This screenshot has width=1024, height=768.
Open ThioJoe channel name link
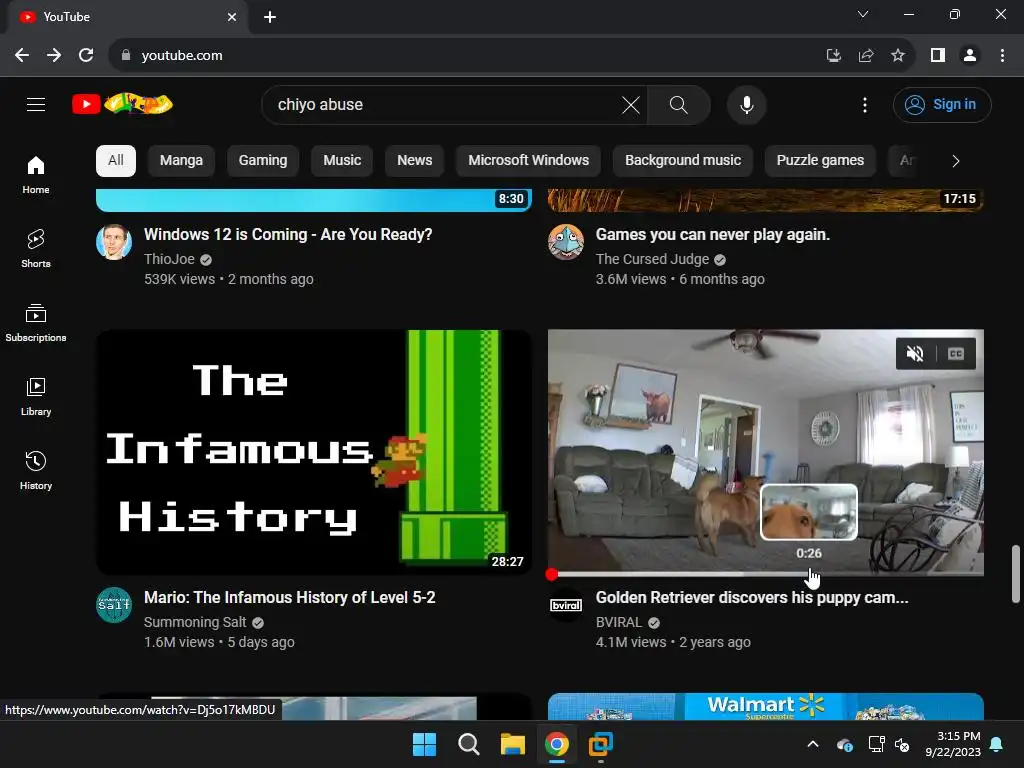(169, 259)
